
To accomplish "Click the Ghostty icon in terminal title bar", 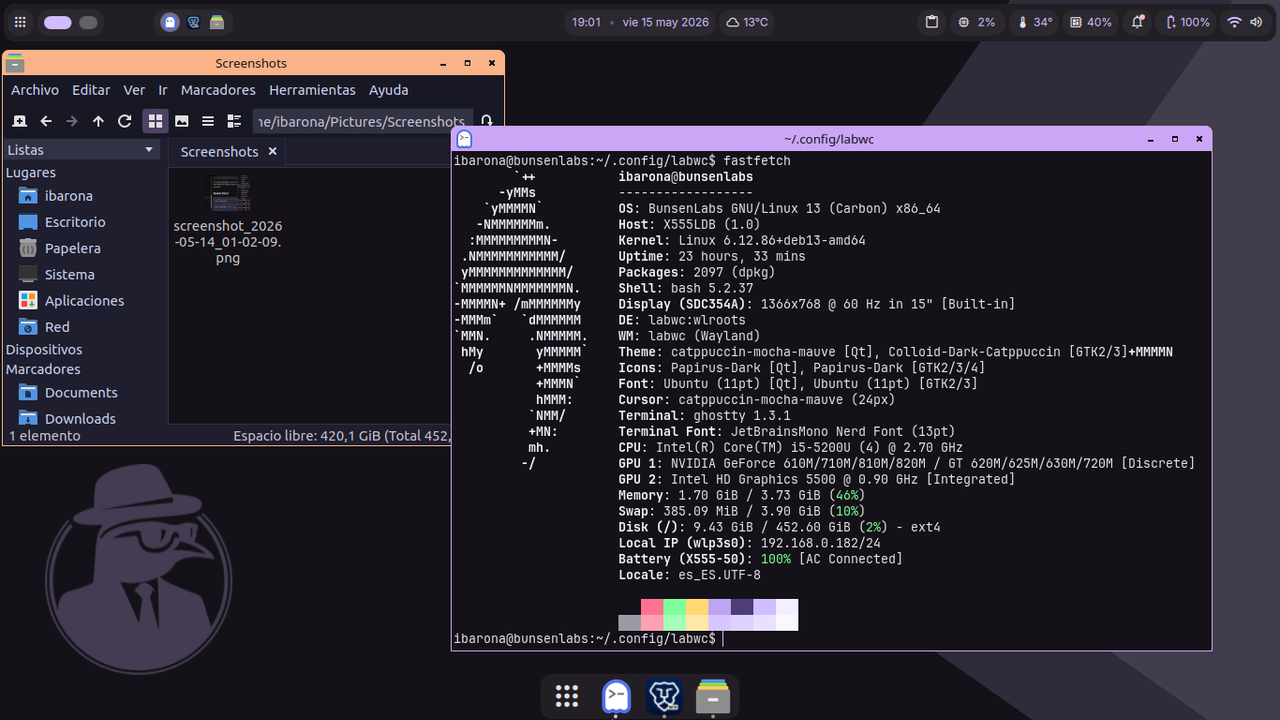I will pyautogui.click(x=464, y=139).
